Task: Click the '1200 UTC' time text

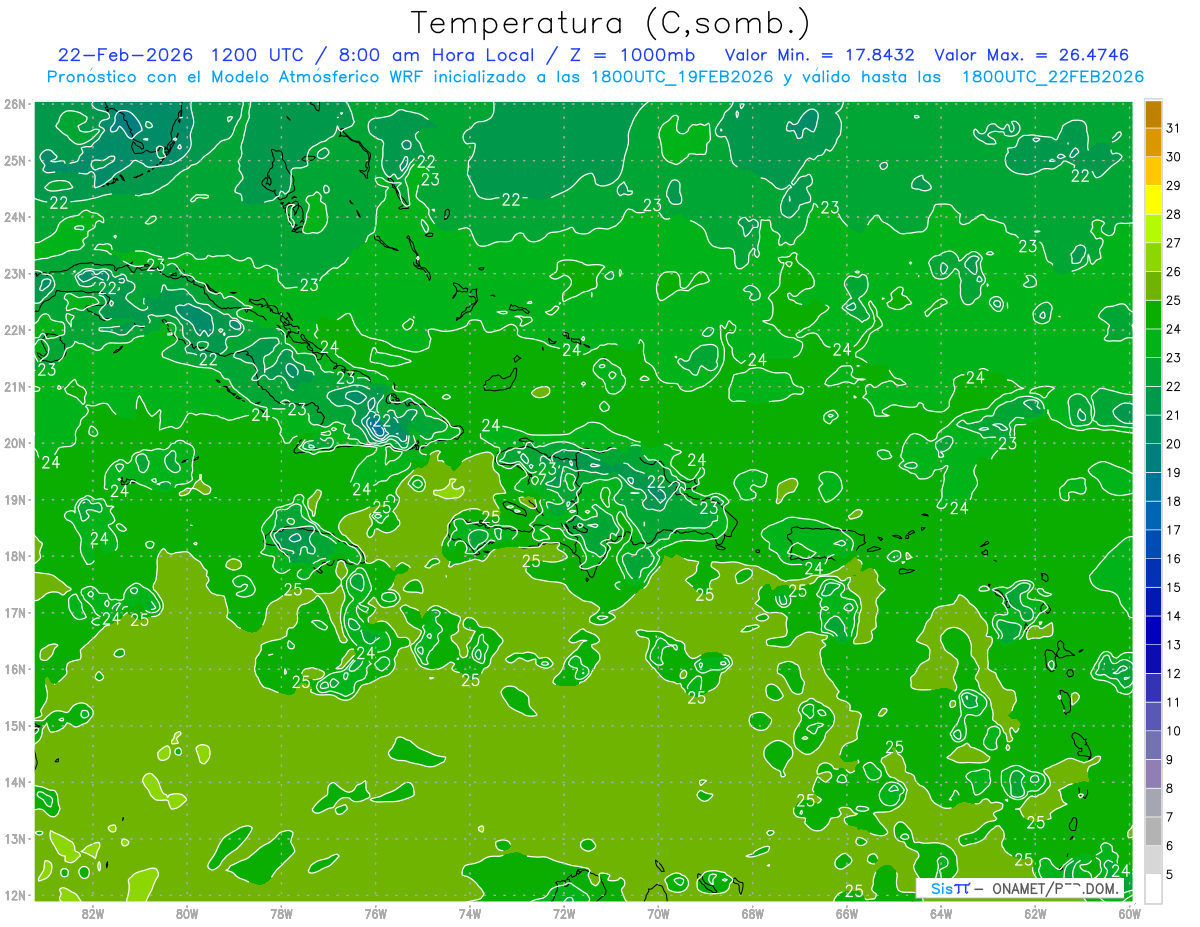Action: (x=258, y=55)
